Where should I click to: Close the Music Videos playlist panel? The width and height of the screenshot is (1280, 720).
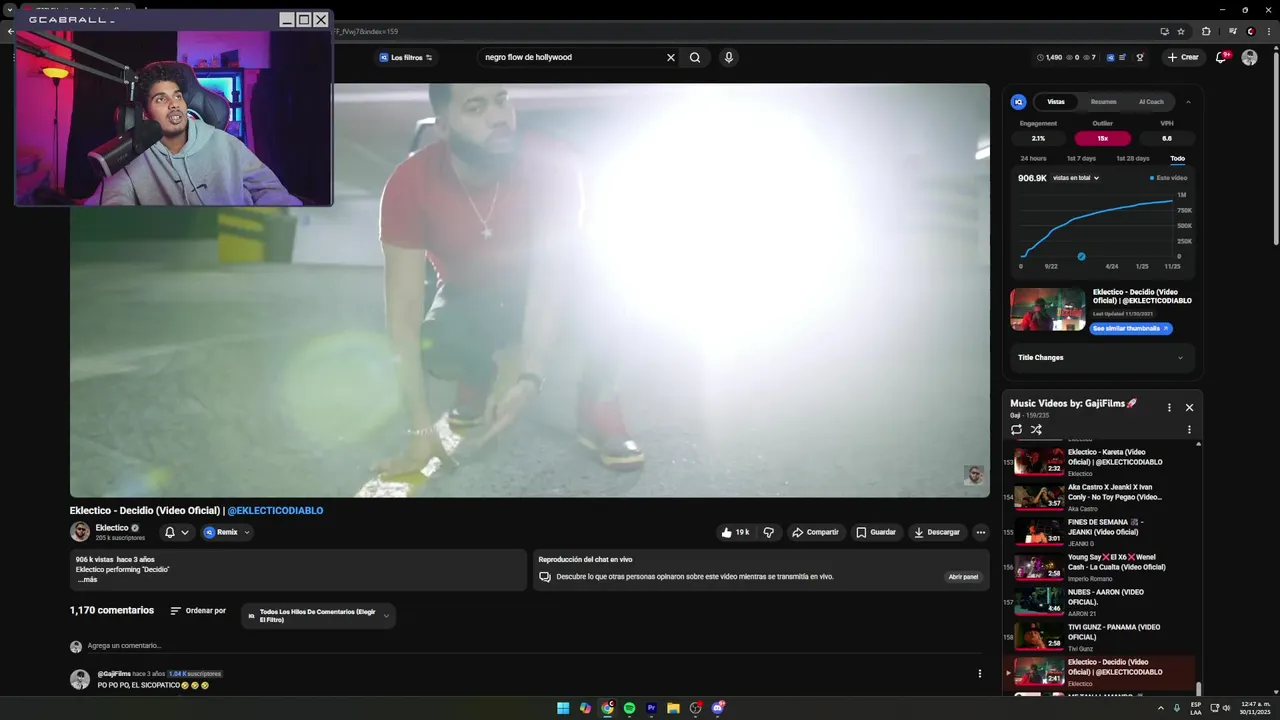pyautogui.click(x=1189, y=407)
